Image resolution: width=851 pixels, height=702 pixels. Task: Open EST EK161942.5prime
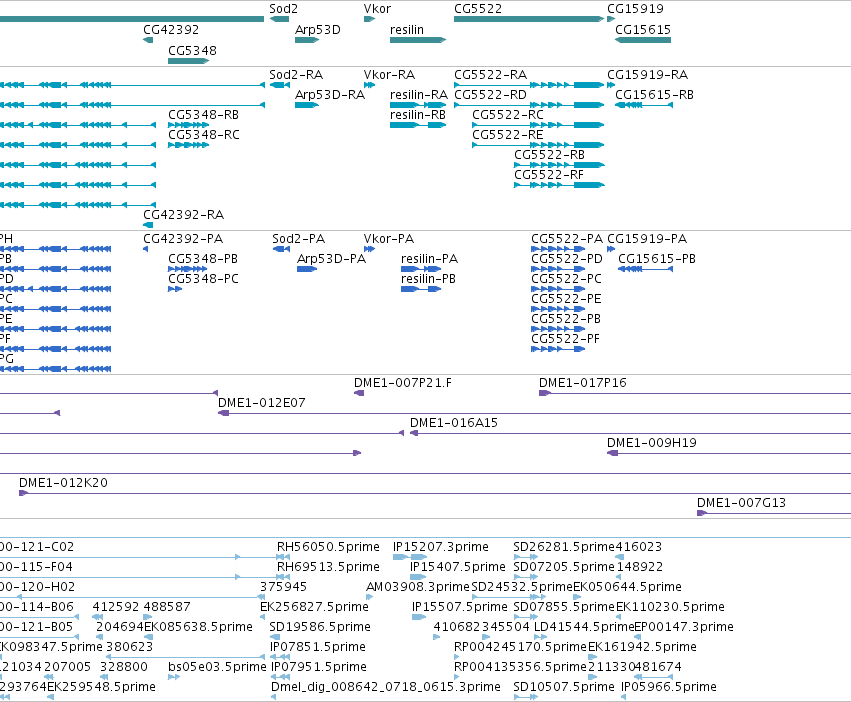coord(642,647)
